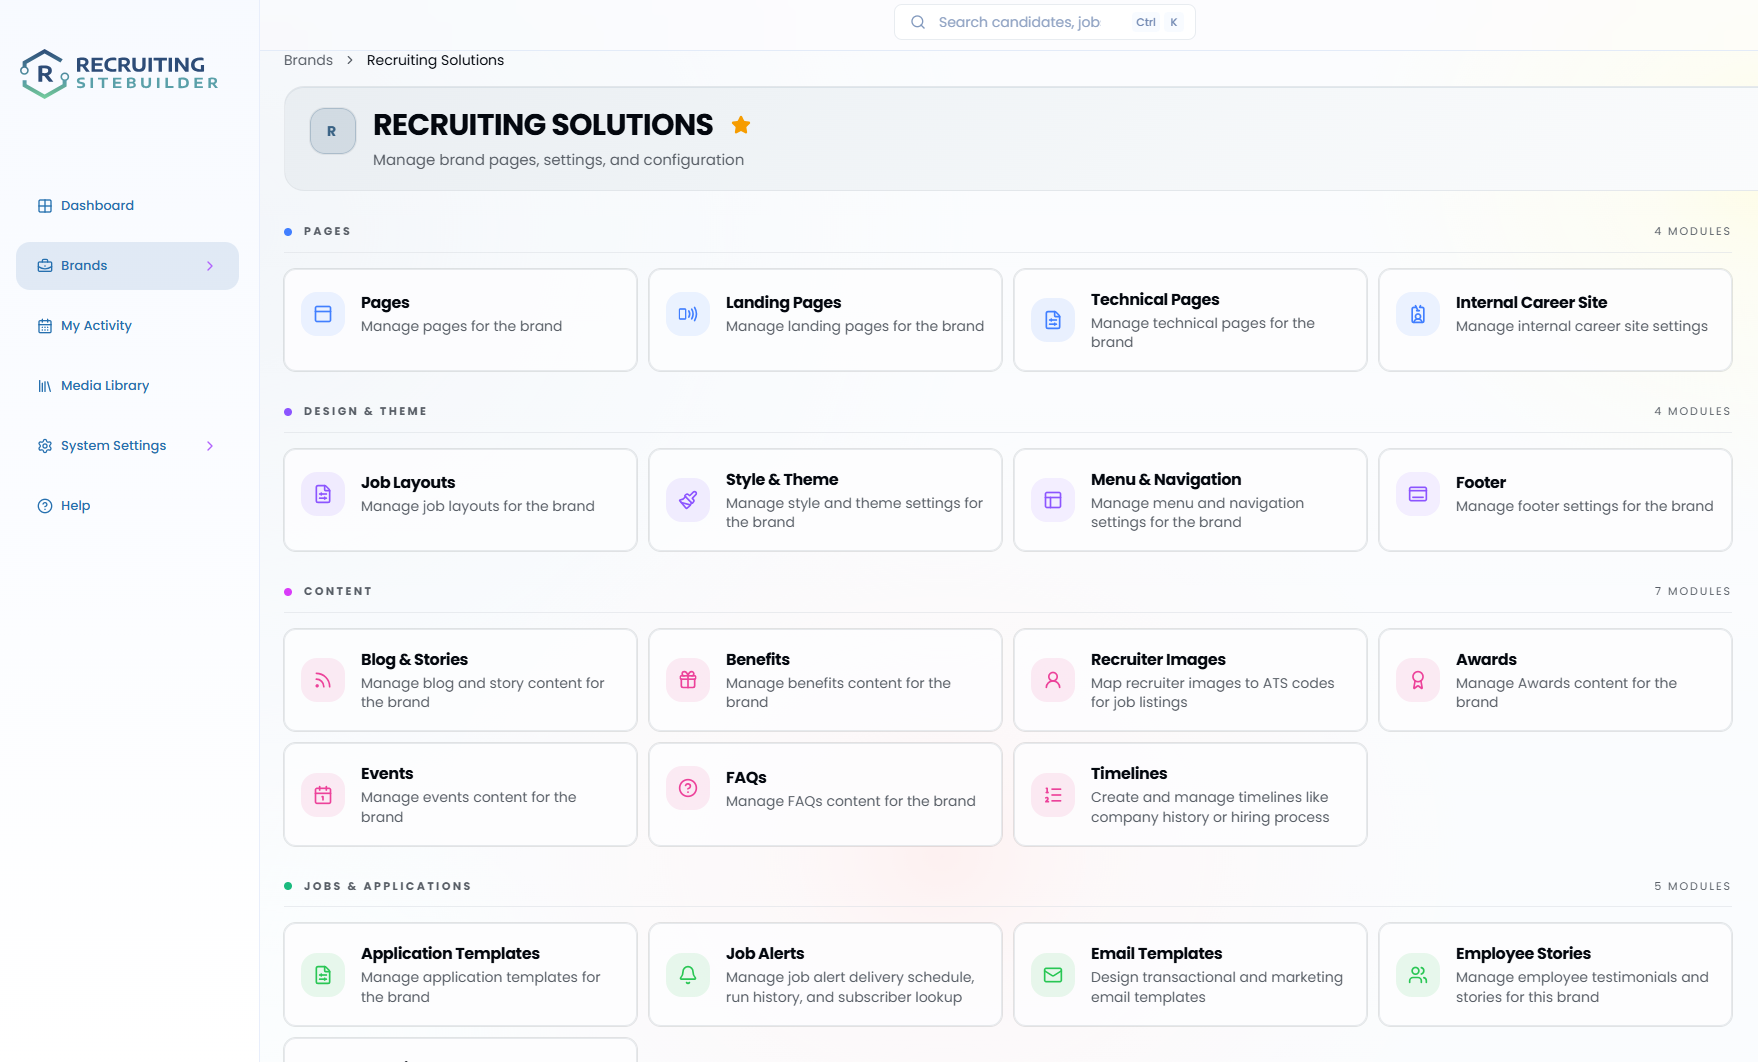Click "Manage FAQs content for the brand"
The image size is (1758, 1062).
click(850, 801)
